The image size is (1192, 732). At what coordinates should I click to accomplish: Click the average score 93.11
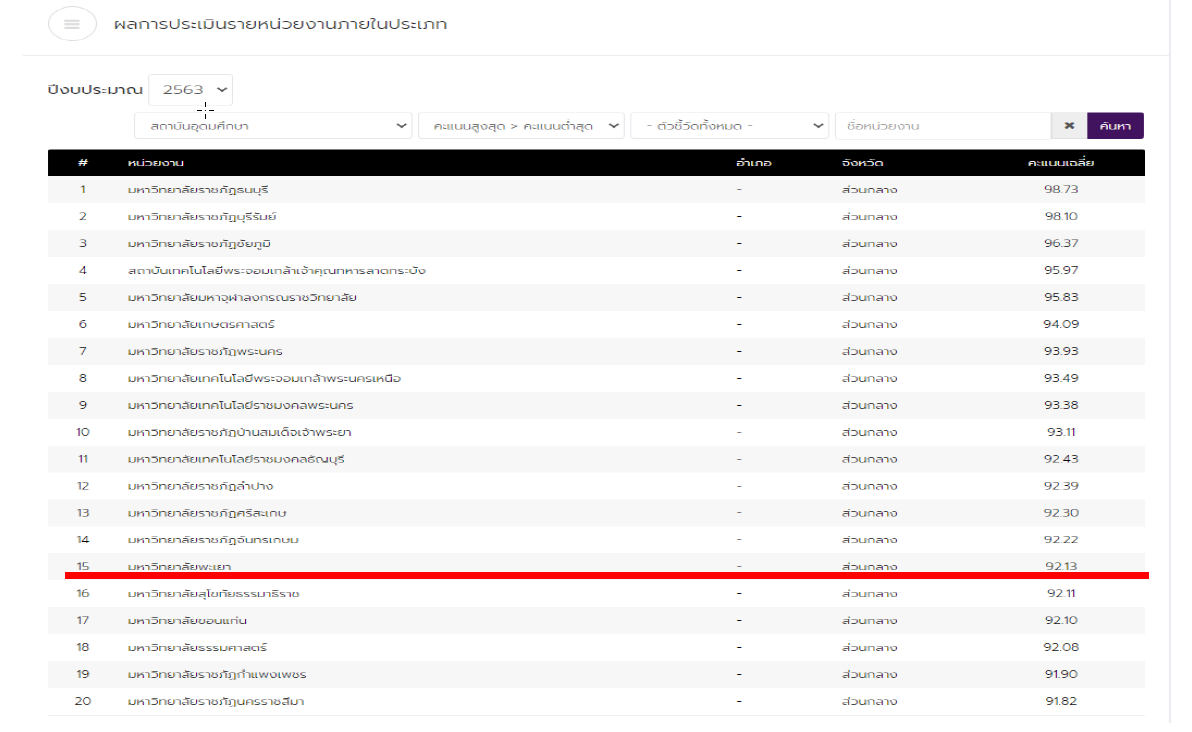pos(1061,433)
